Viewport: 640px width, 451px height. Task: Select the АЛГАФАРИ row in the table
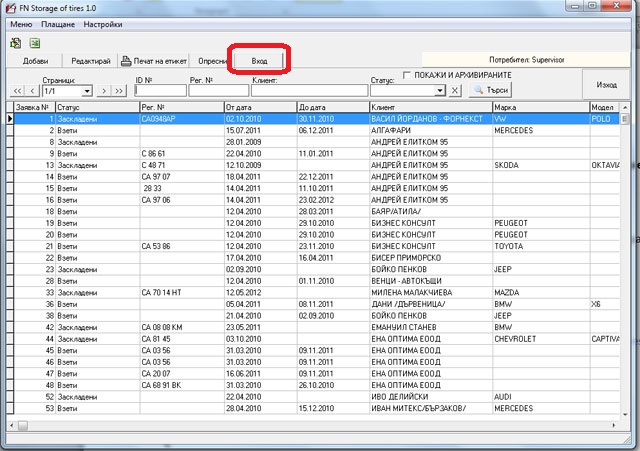400,130
